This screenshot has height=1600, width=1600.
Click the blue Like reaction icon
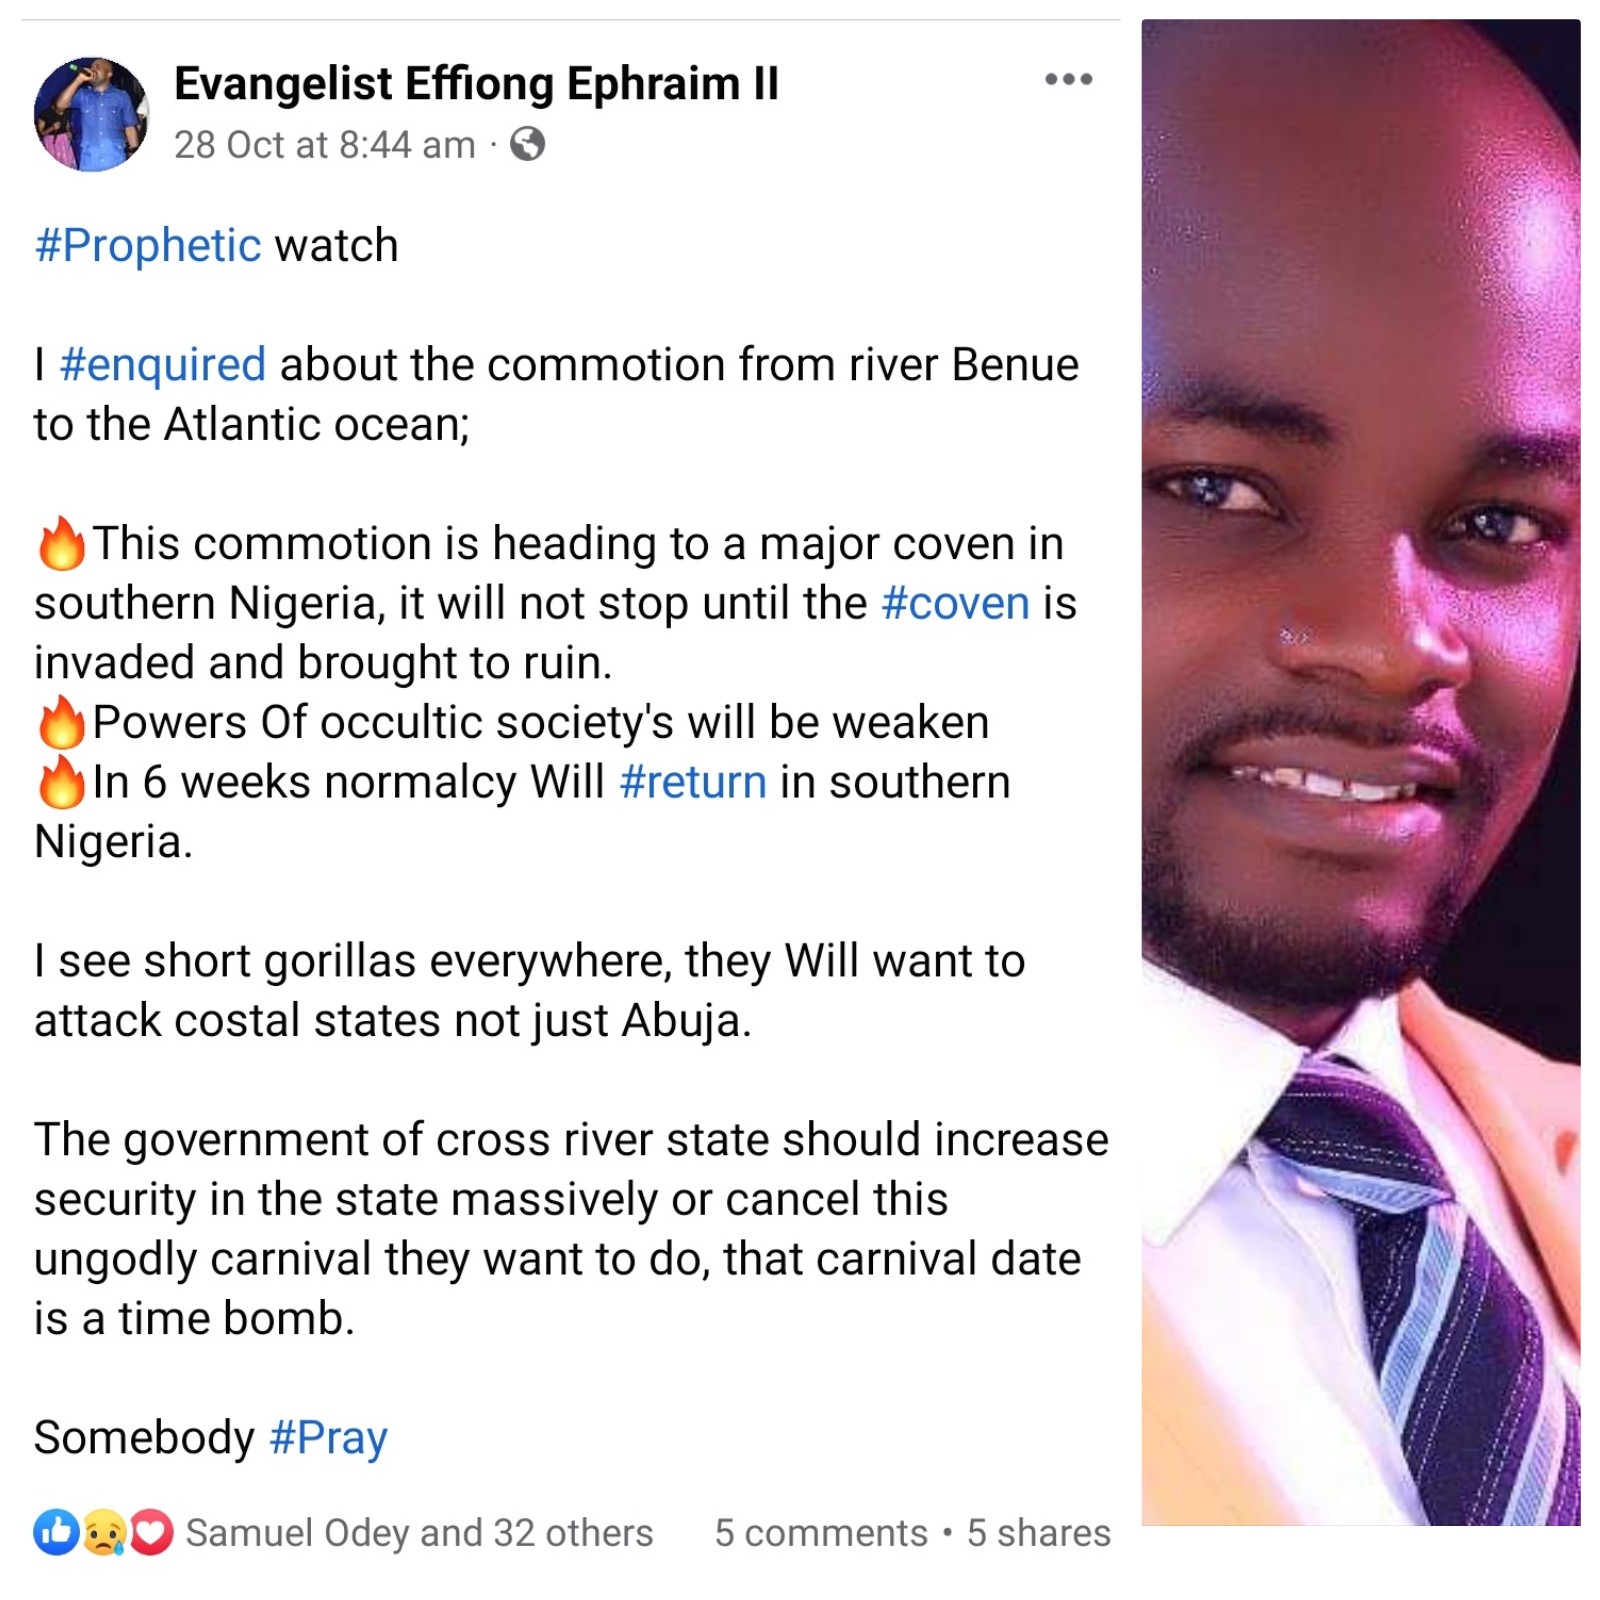tap(56, 1533)
